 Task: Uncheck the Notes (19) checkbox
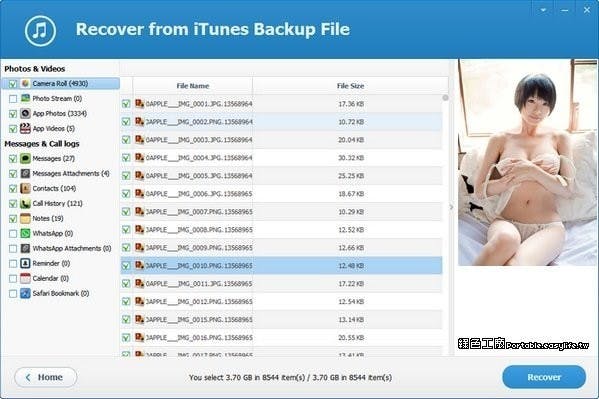coord(13,219)
